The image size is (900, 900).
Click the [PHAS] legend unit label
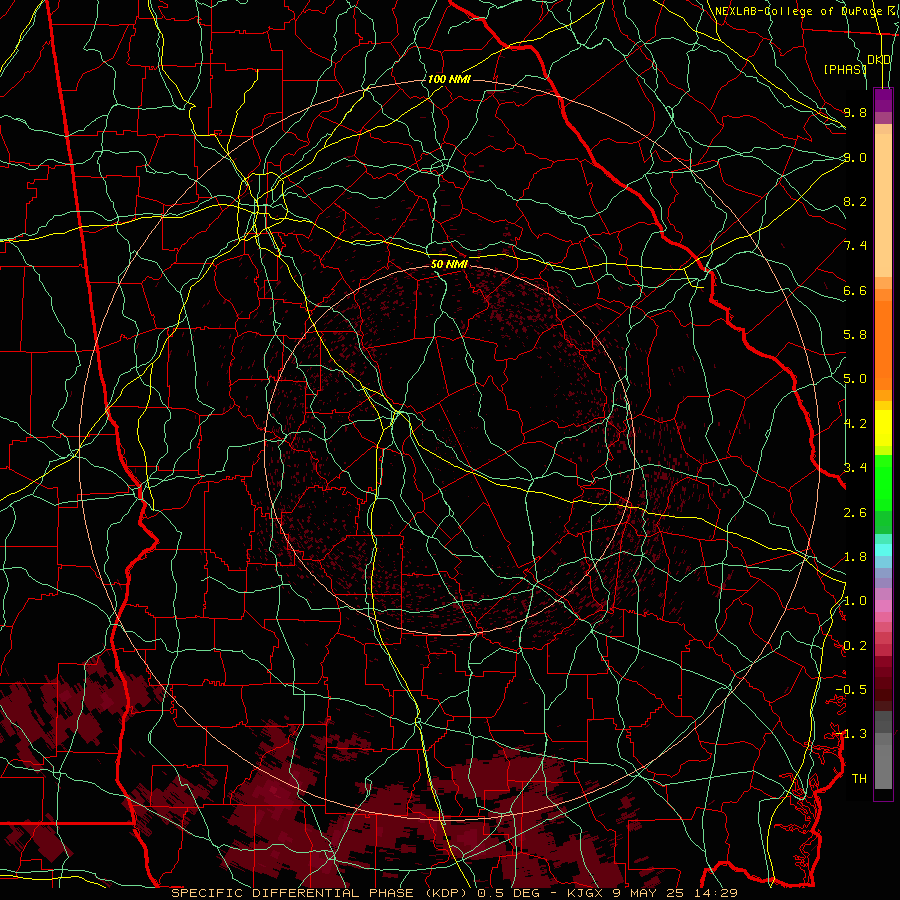[845, 69]
